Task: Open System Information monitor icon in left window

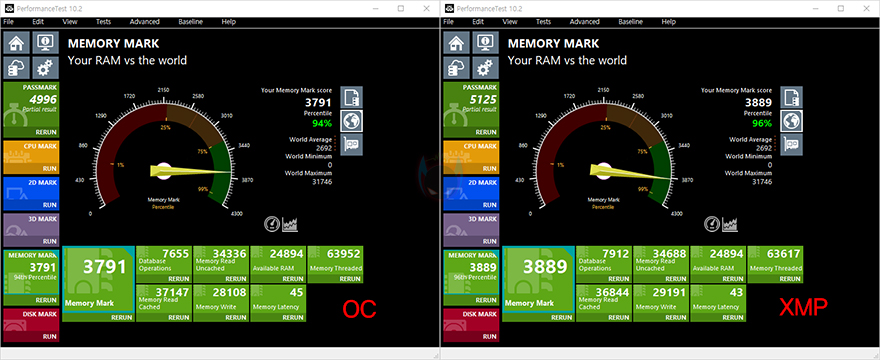Action: [45, 42]
